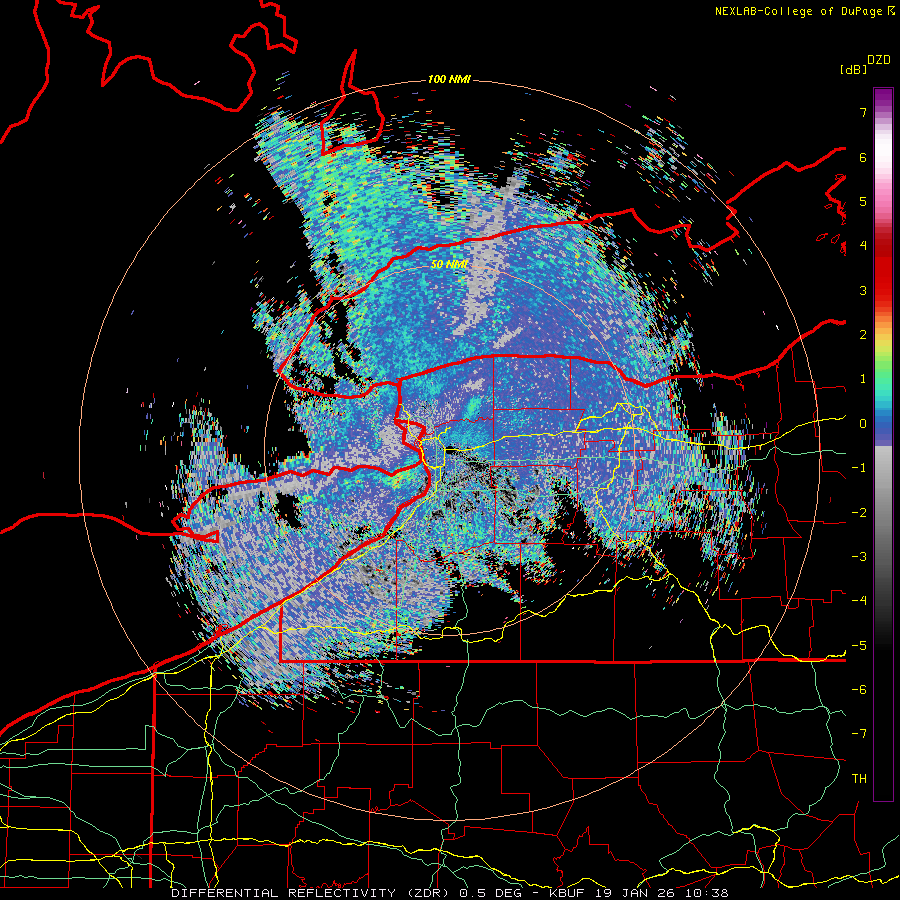Click the 0 value on color scale
Viewport: 900px width, 900px height.
pos(863,424)
